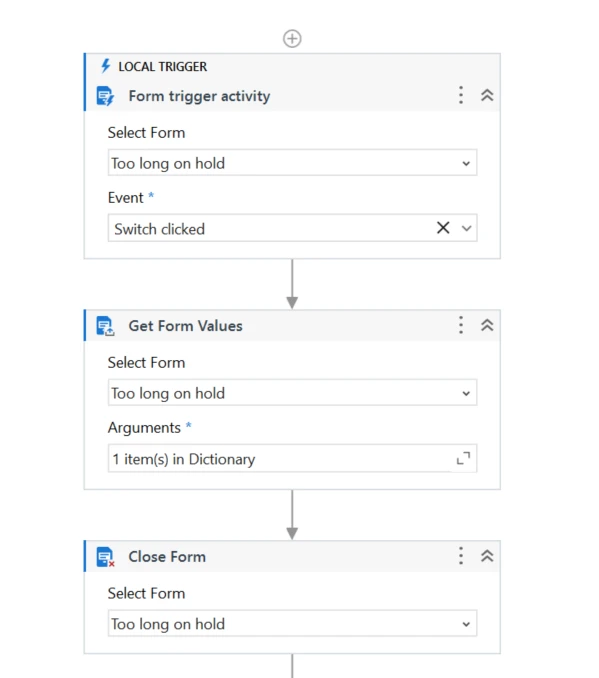Click the add activity plus icon at top
Viewport: 599px width, 678px height.
(292, 38)
